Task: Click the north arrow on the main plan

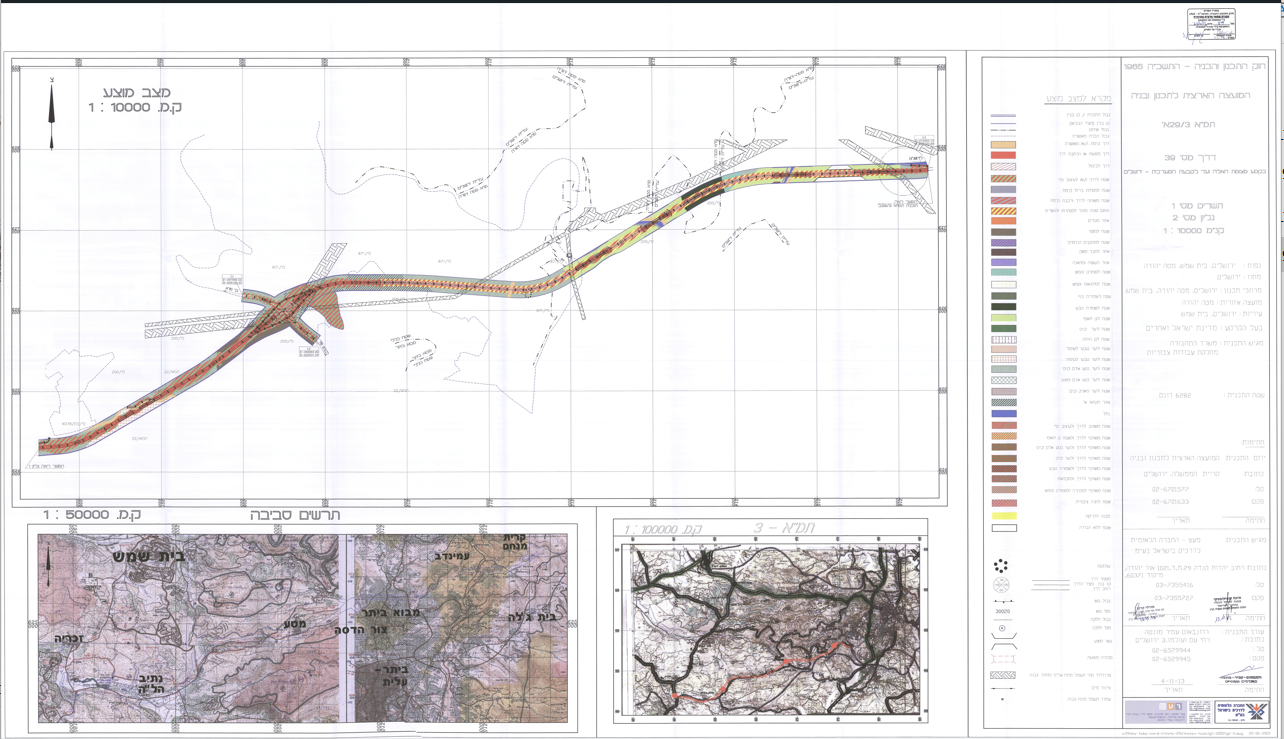Action: (52, 114)
